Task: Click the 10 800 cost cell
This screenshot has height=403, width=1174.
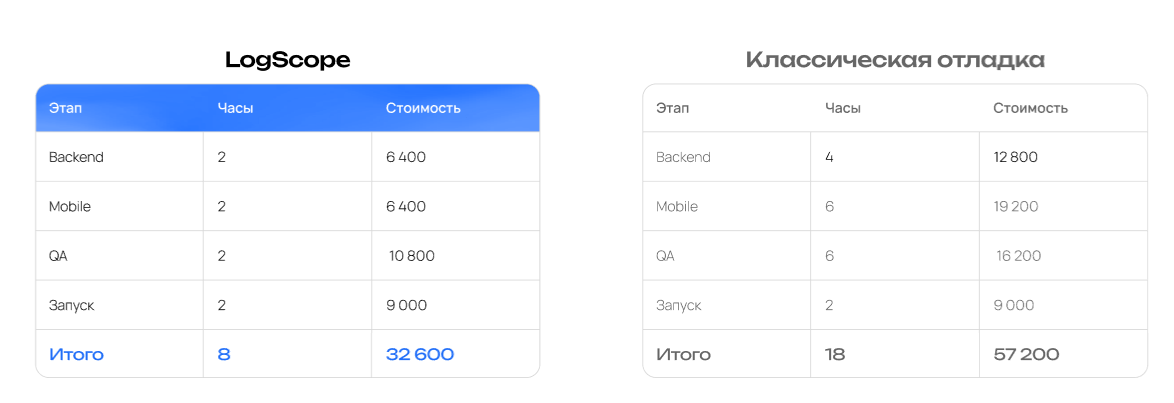Action: 411,256
